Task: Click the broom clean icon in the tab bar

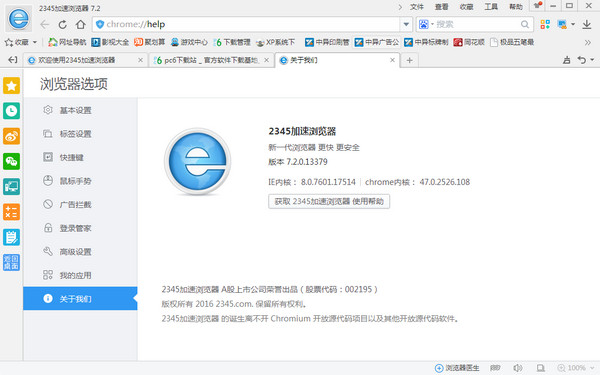Action: tap(567, 60)
